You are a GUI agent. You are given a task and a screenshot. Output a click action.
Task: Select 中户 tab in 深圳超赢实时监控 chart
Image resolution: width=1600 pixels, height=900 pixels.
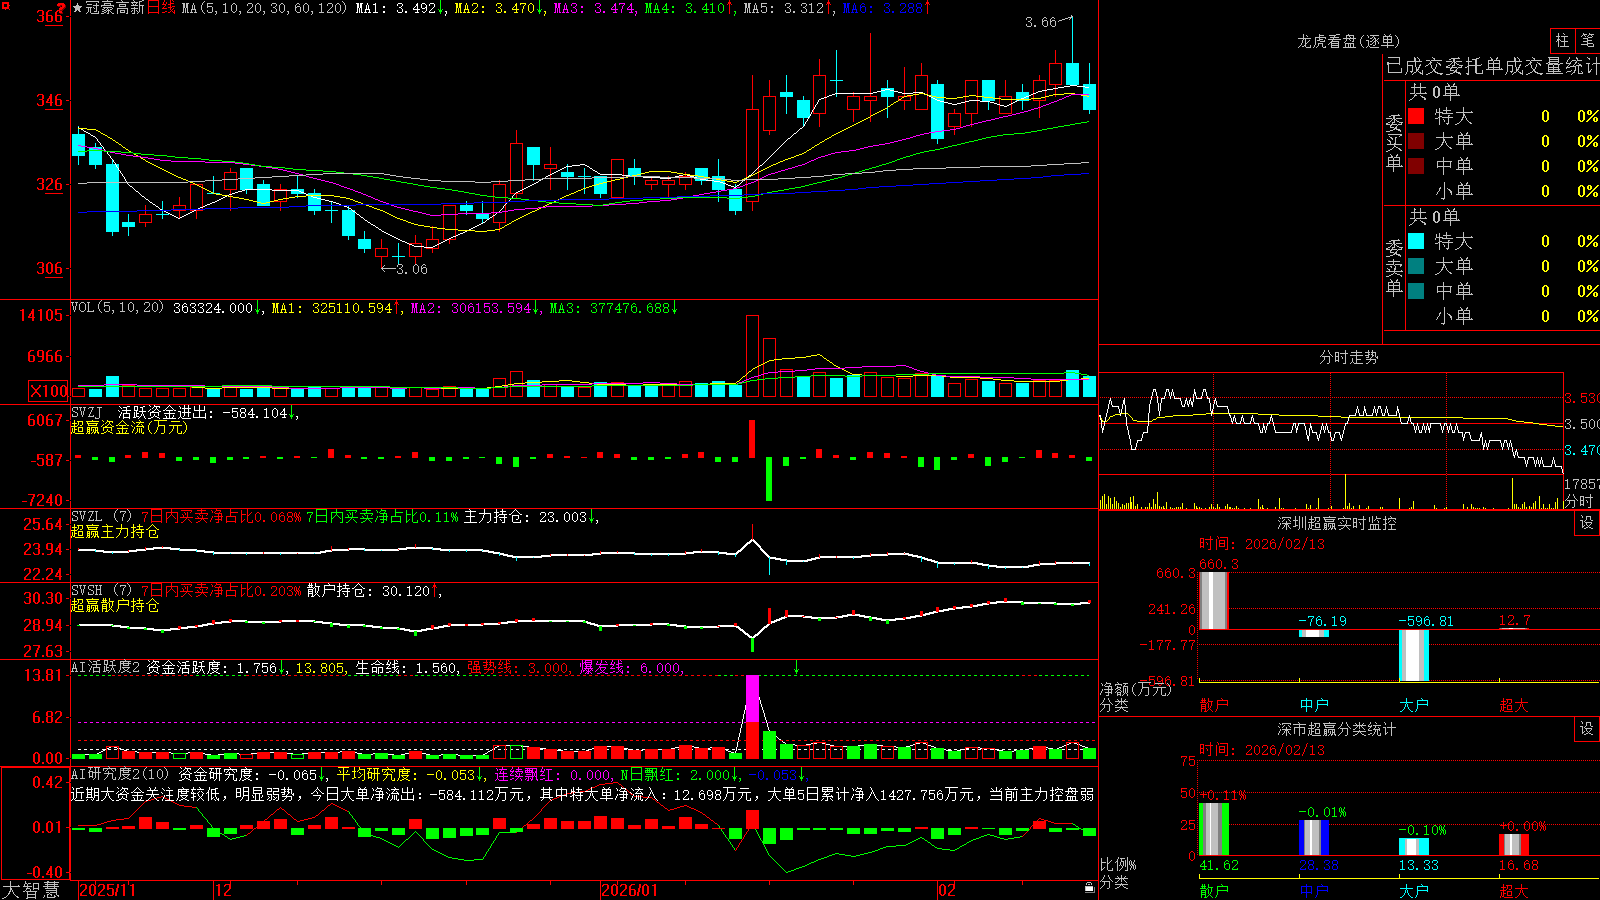click(x=1314, y=705)
